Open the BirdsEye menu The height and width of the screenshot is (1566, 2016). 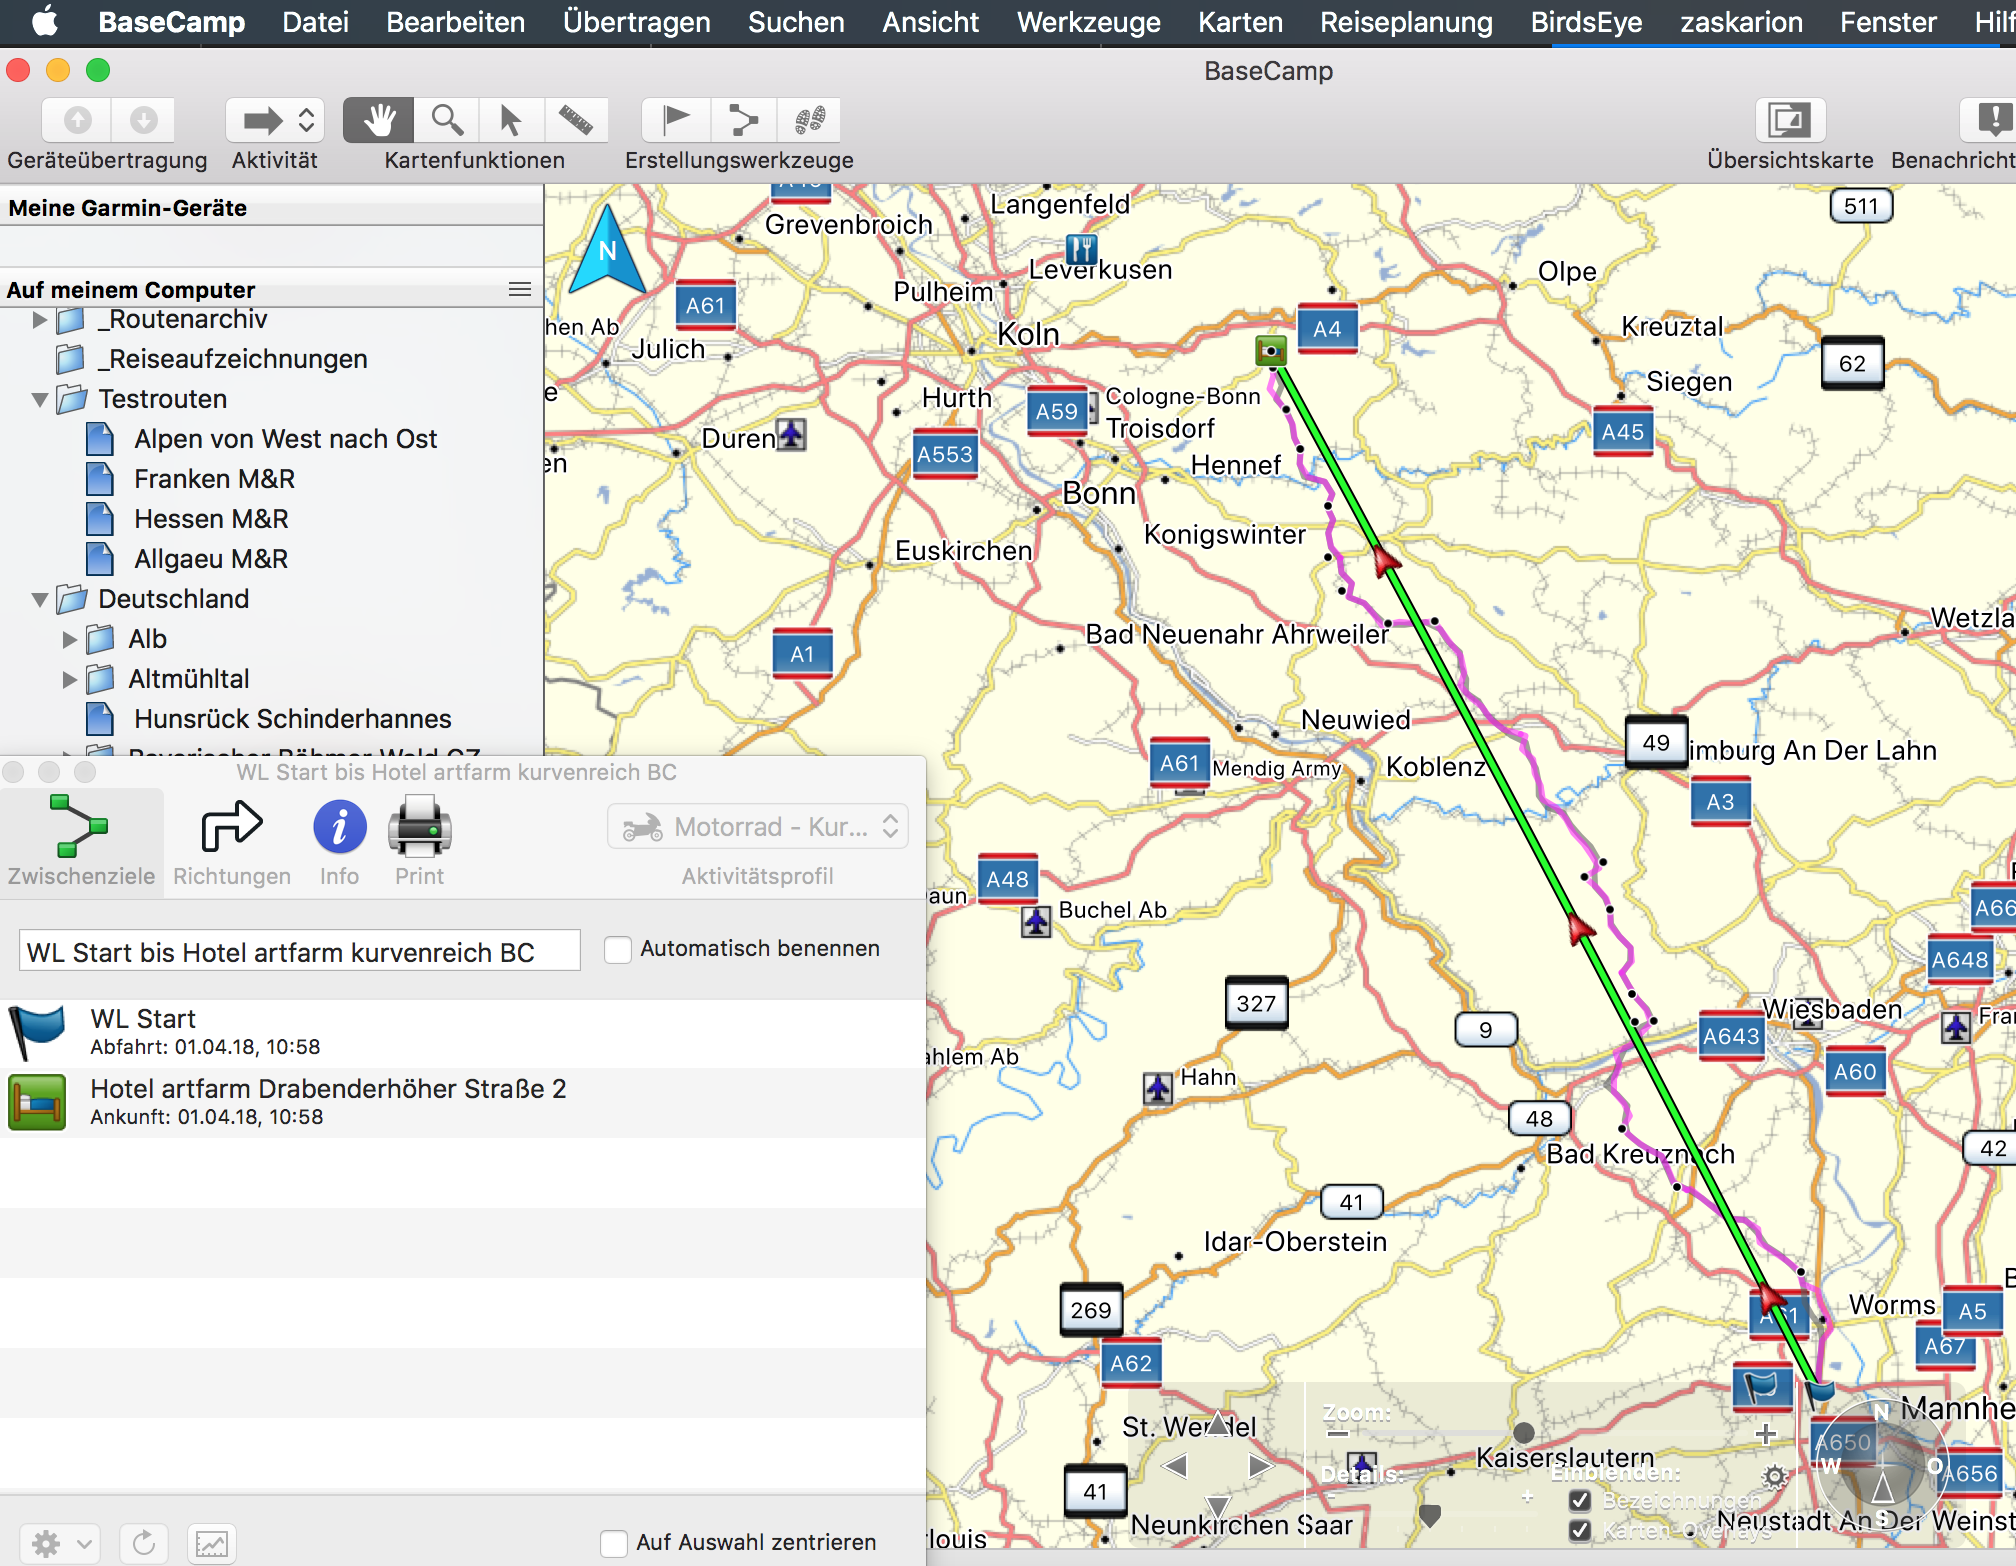coord(1586,22)
